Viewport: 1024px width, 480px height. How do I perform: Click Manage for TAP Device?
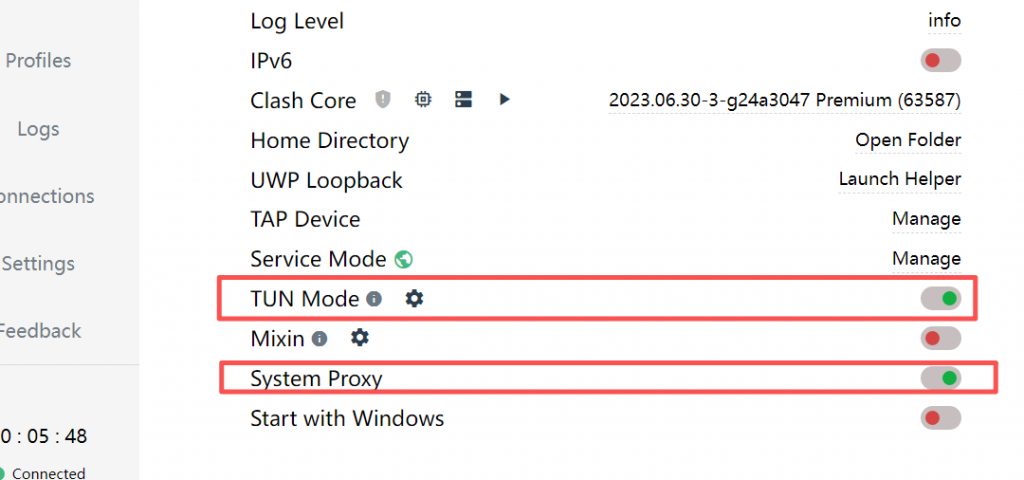(x=926, y=219)
